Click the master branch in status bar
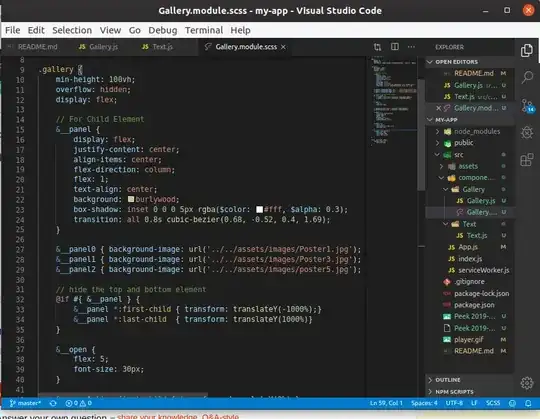540x419 pixels. [x=25, y=403]
